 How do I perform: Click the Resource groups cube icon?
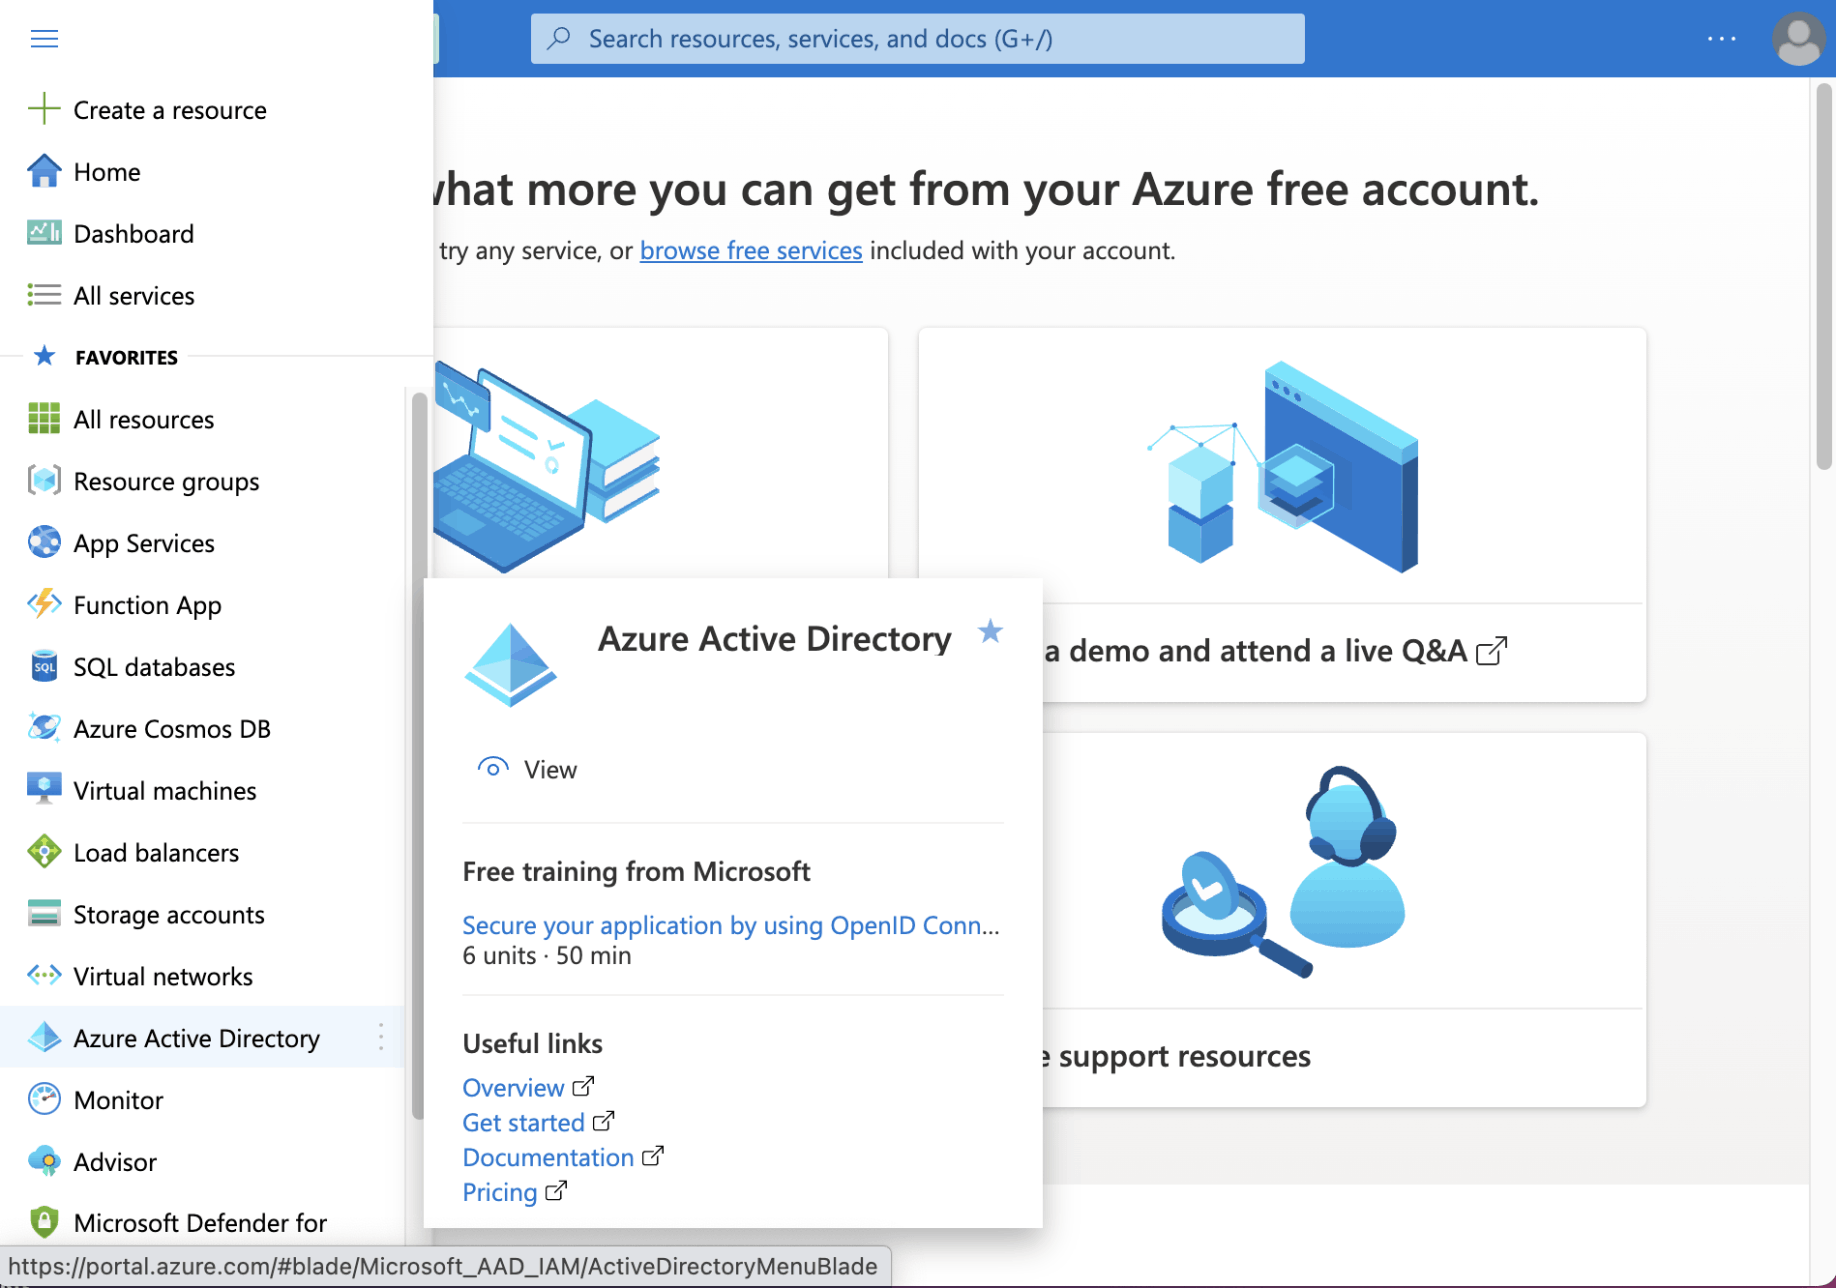(x=44, y=481)
